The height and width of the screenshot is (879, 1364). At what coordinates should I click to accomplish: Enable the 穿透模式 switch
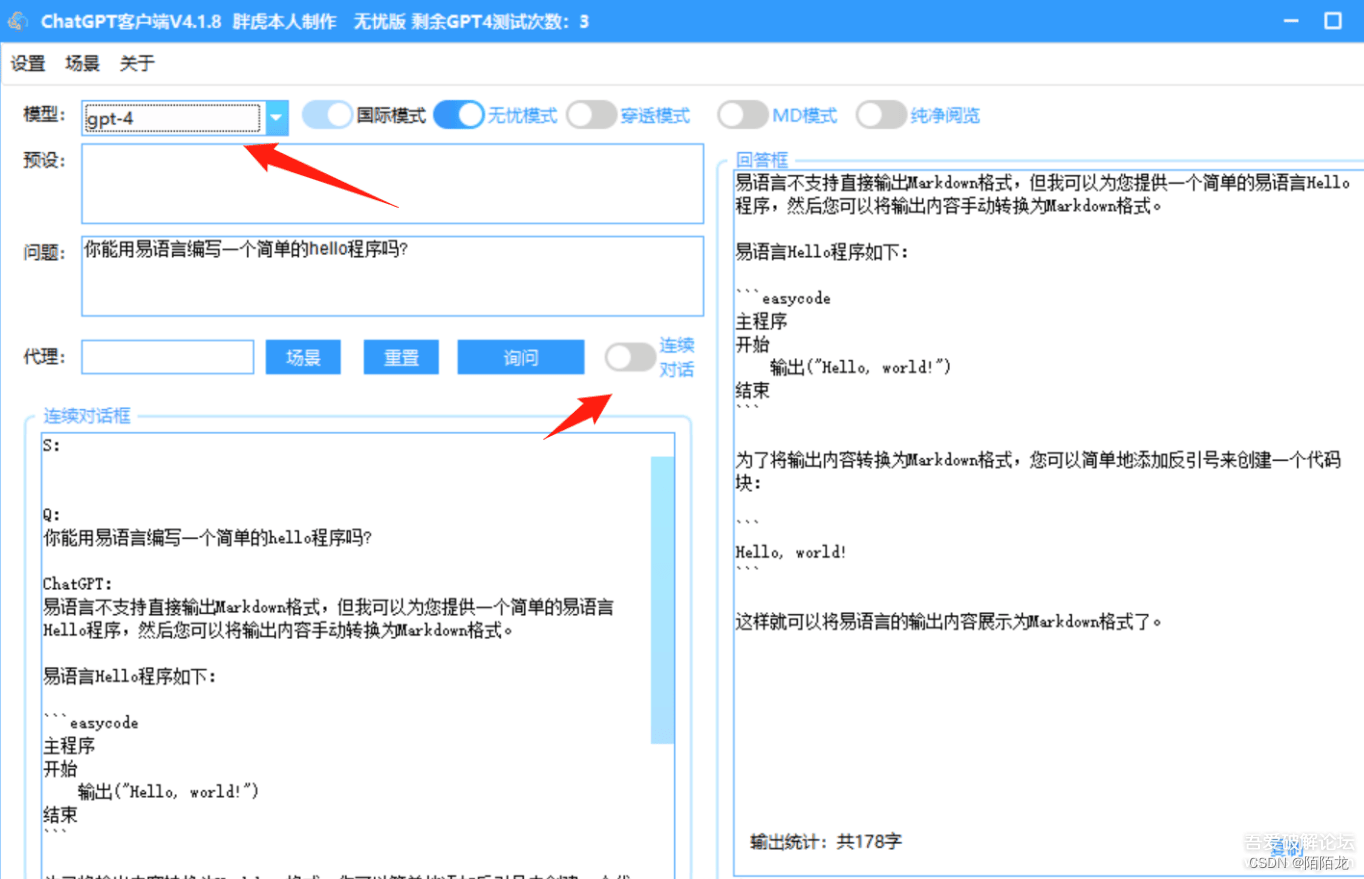click(591, 115)
